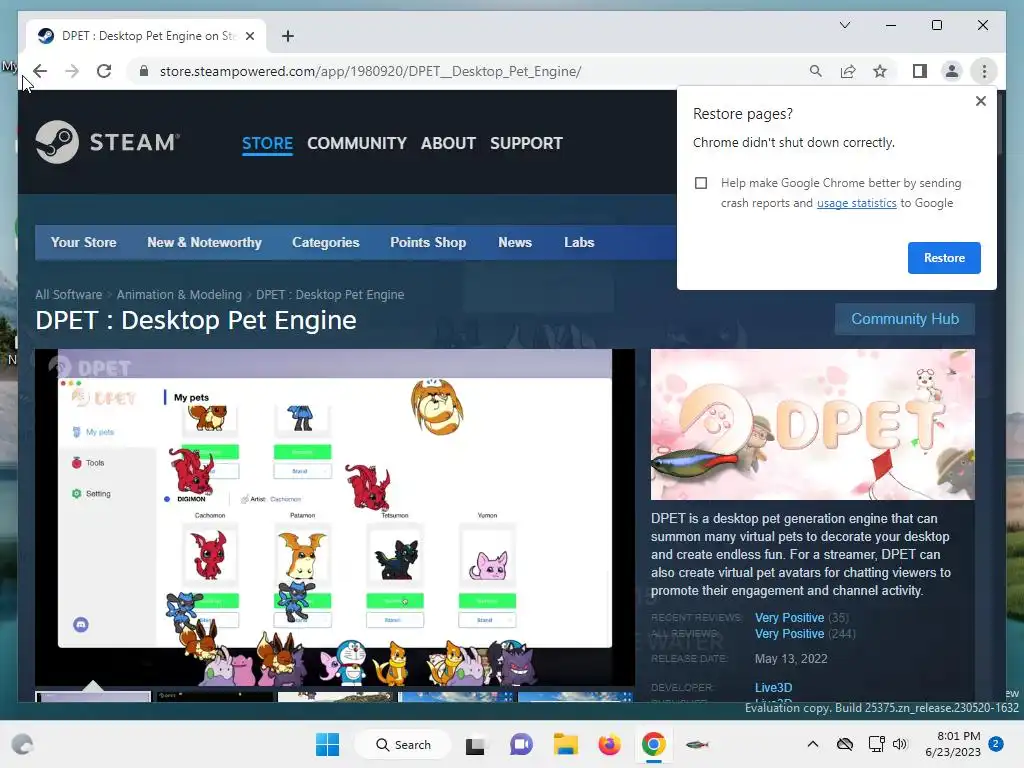Dismiss the Restore pages popup
Image resolution: width=1024 pixels, height=768 pixels.
(x=980, y=101)
